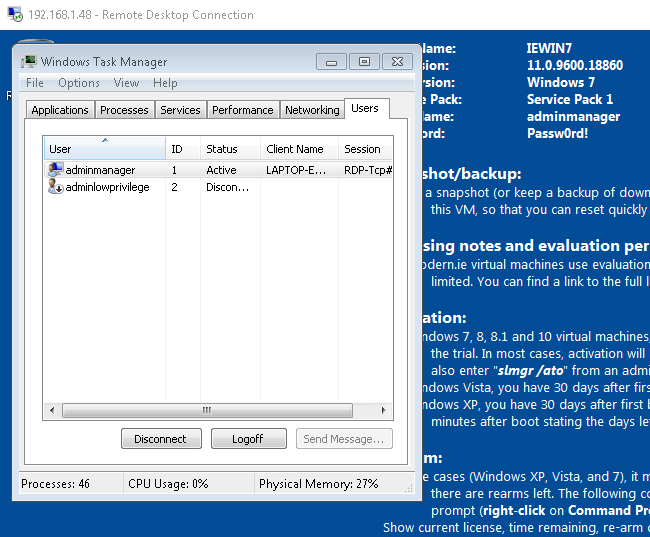Click the CPU Usage: 0% status entry
The height and width of the screenshot is (537, 650).
click(168, 484)
